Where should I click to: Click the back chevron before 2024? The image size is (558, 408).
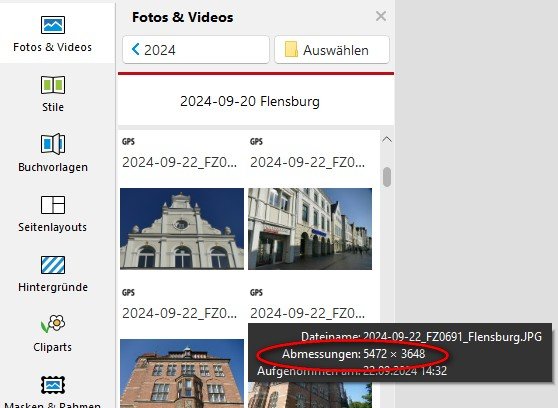pos(136,49)
